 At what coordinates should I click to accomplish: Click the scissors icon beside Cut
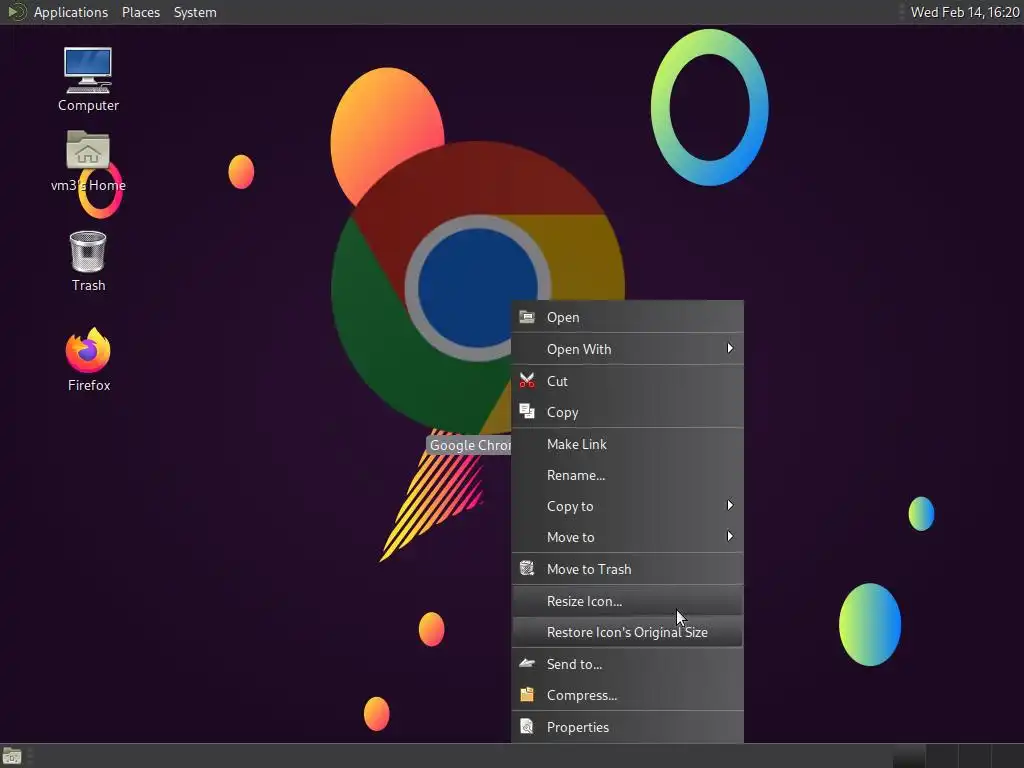coord(527,381)
